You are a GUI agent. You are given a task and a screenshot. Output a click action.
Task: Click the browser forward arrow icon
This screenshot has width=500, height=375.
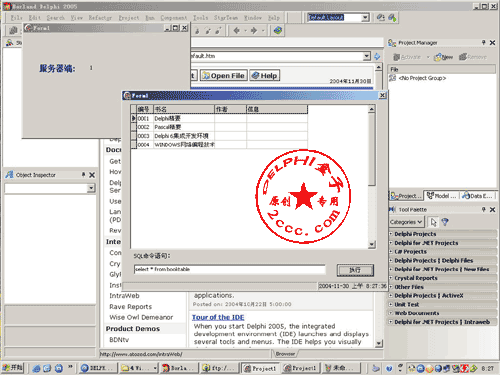254,31
